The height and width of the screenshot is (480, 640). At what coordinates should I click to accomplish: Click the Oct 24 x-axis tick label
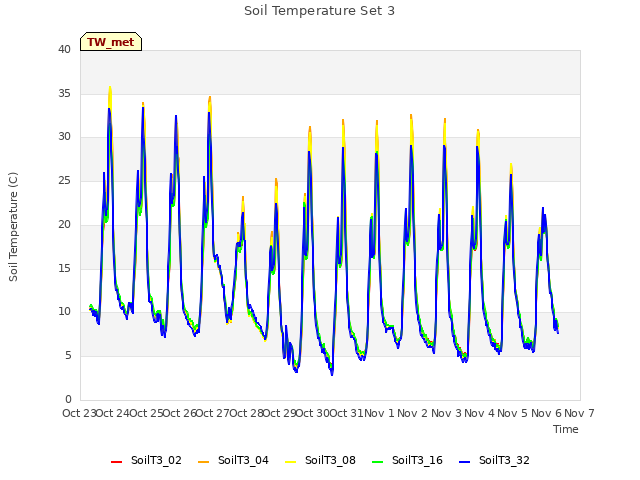113,413
